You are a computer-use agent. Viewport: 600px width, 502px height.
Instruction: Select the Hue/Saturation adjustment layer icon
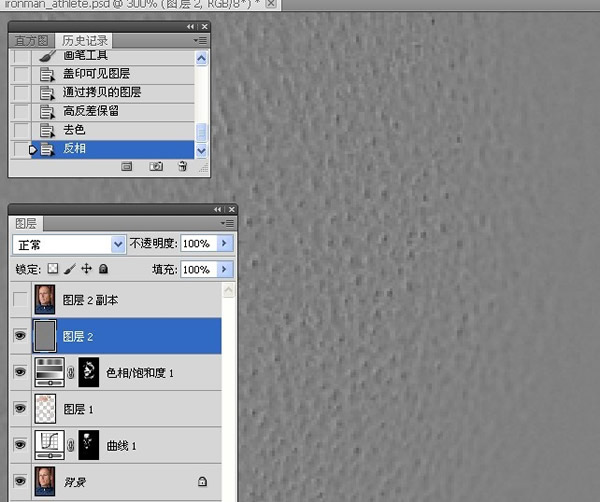pos(49,372)
